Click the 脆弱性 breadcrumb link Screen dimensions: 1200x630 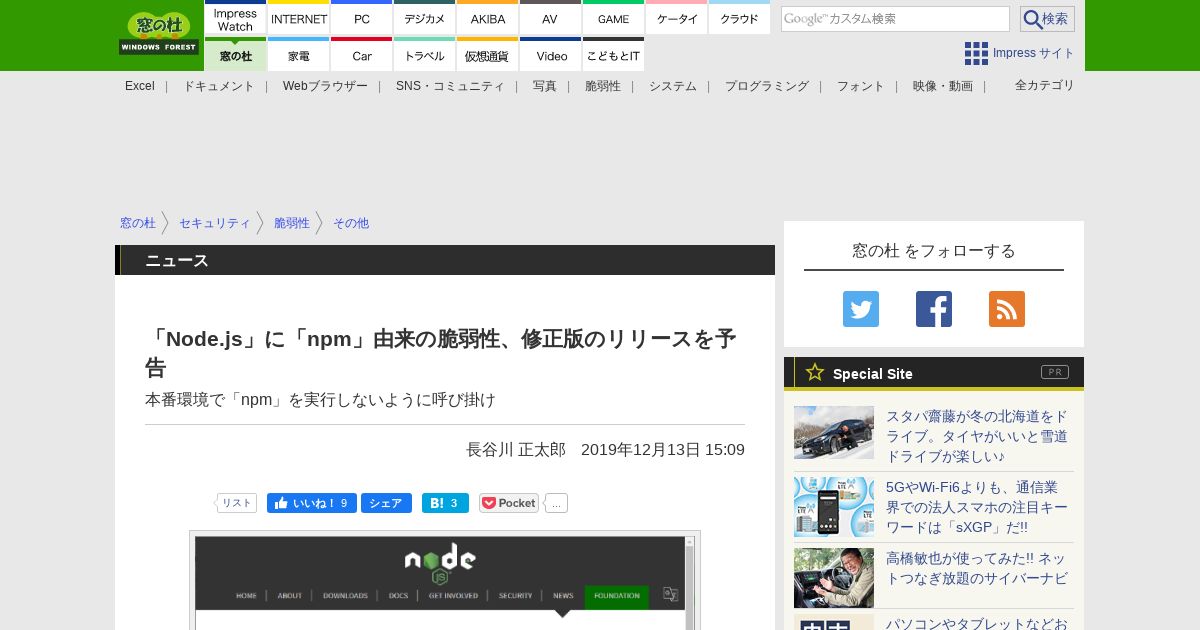click(x=292, y=223)
